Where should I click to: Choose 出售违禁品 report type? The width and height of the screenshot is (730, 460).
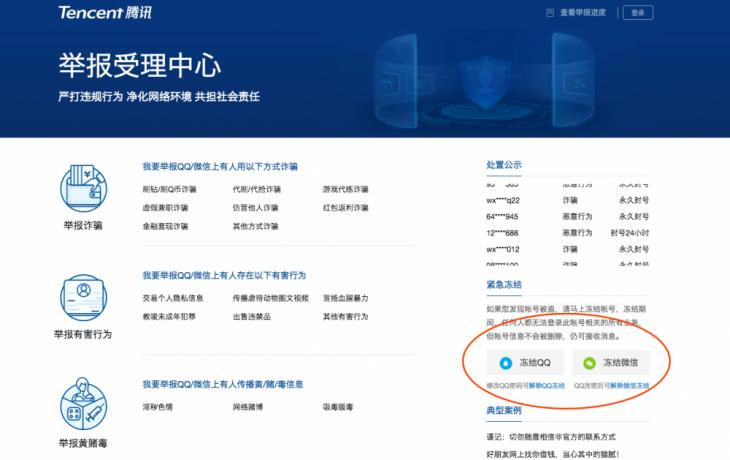coord(251,317)
